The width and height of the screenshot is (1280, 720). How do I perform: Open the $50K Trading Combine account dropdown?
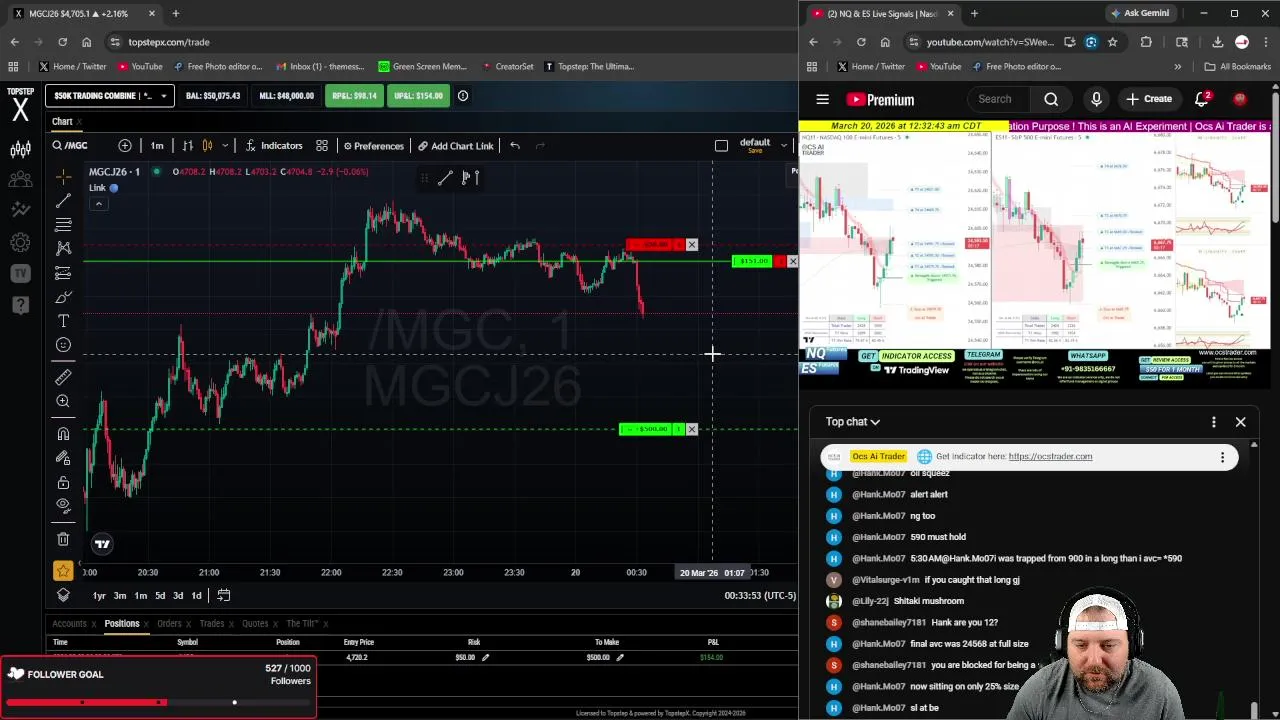[x=110, y=96]
